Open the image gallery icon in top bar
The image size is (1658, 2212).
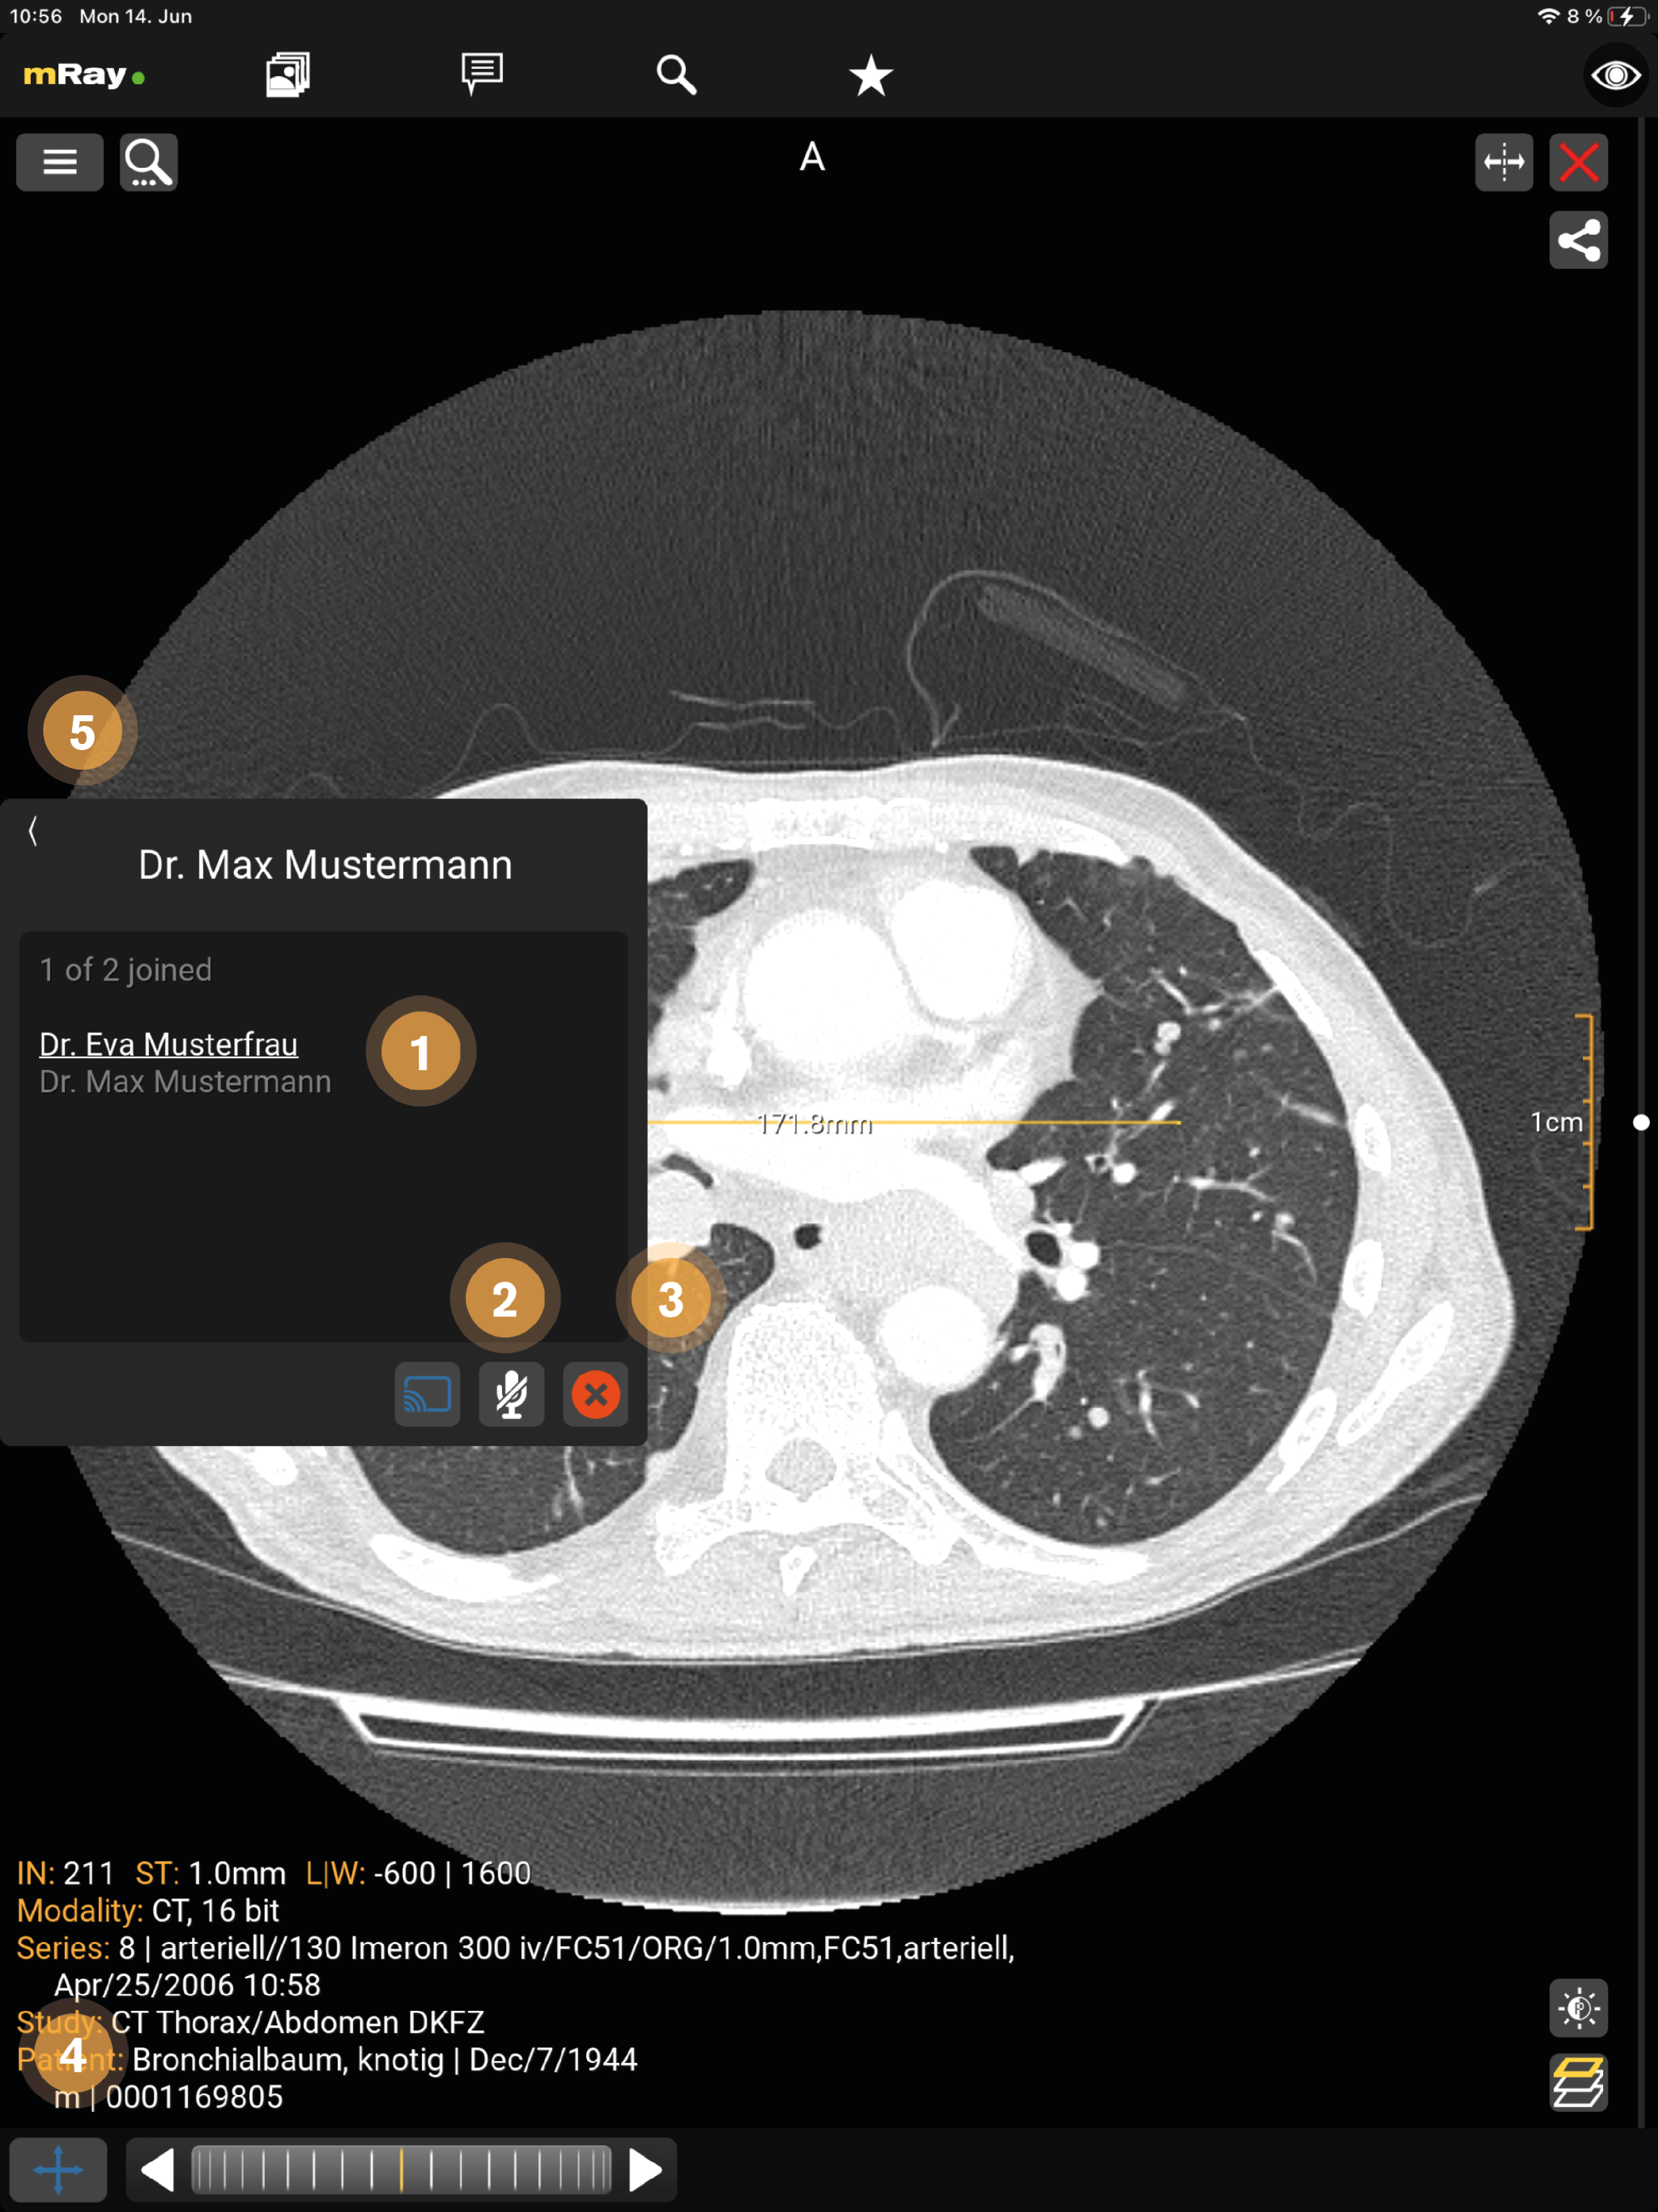(x=288, y=75)
